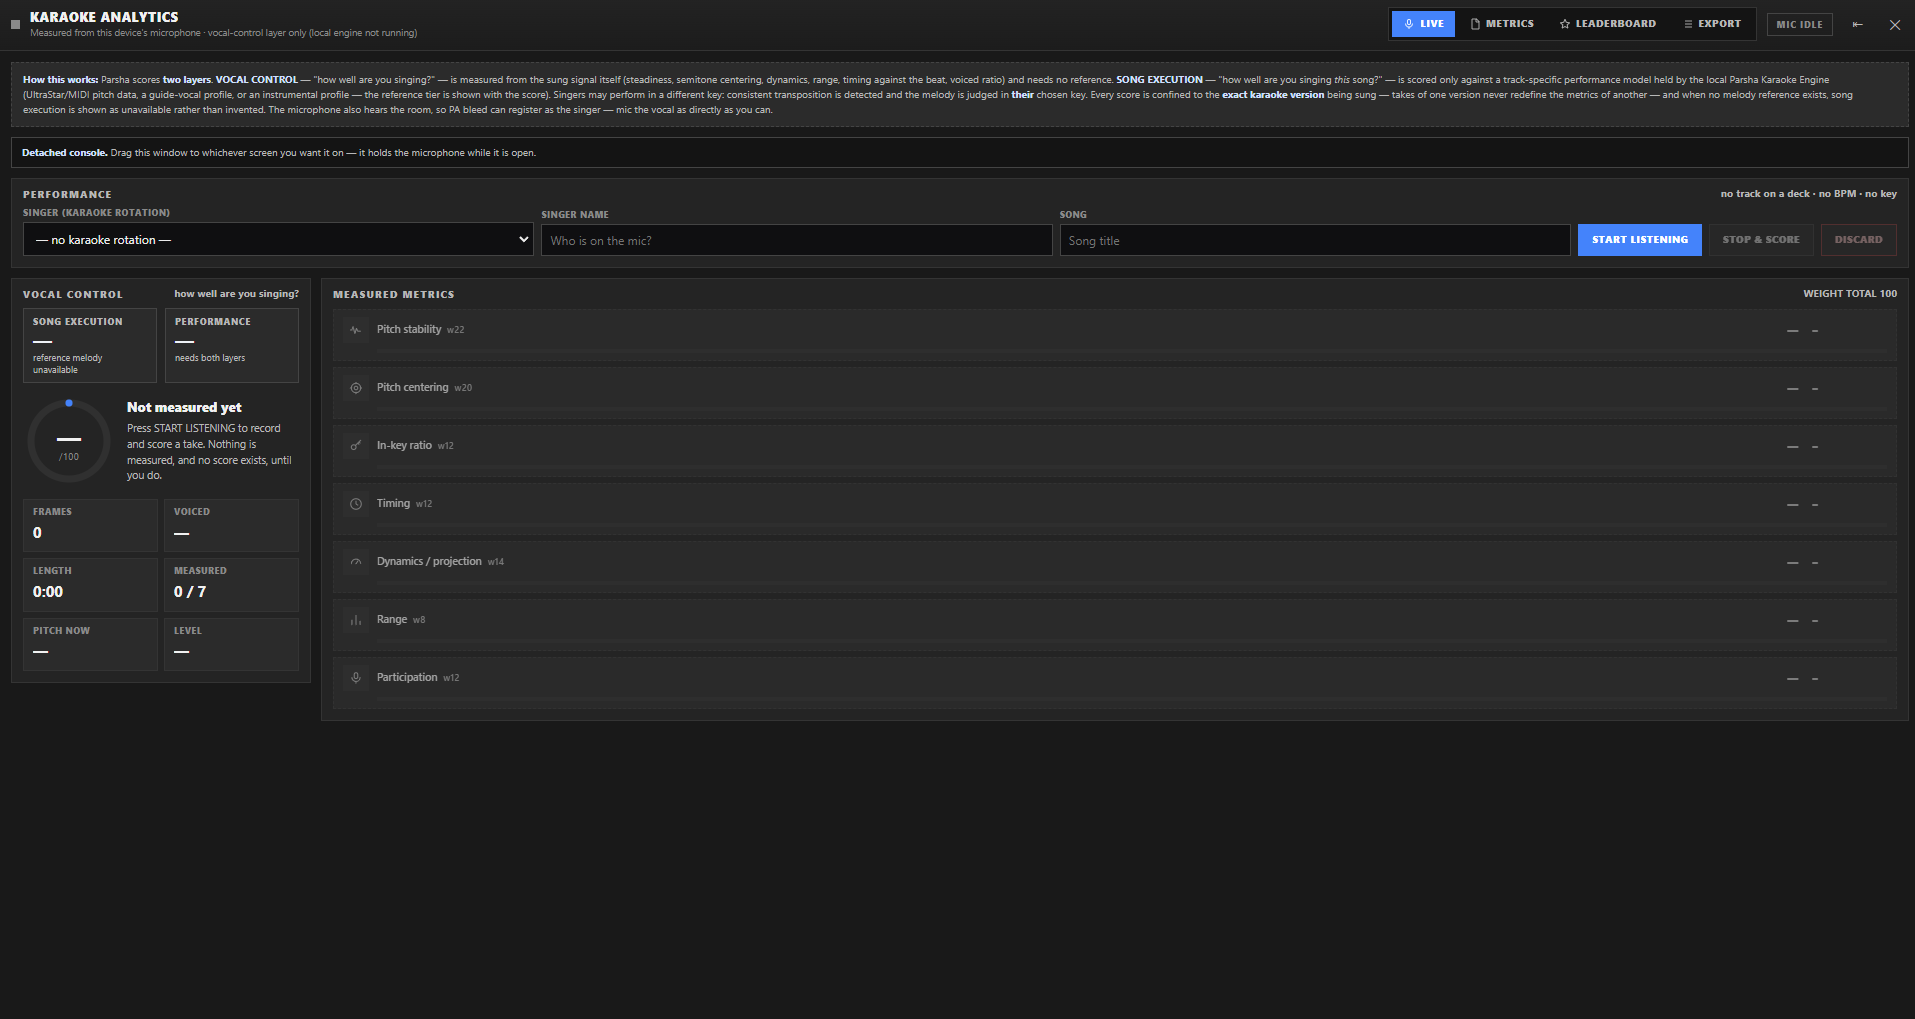Select the Timing metric label
This screenshot has height=1019, width=1915.
coord(393,503)
